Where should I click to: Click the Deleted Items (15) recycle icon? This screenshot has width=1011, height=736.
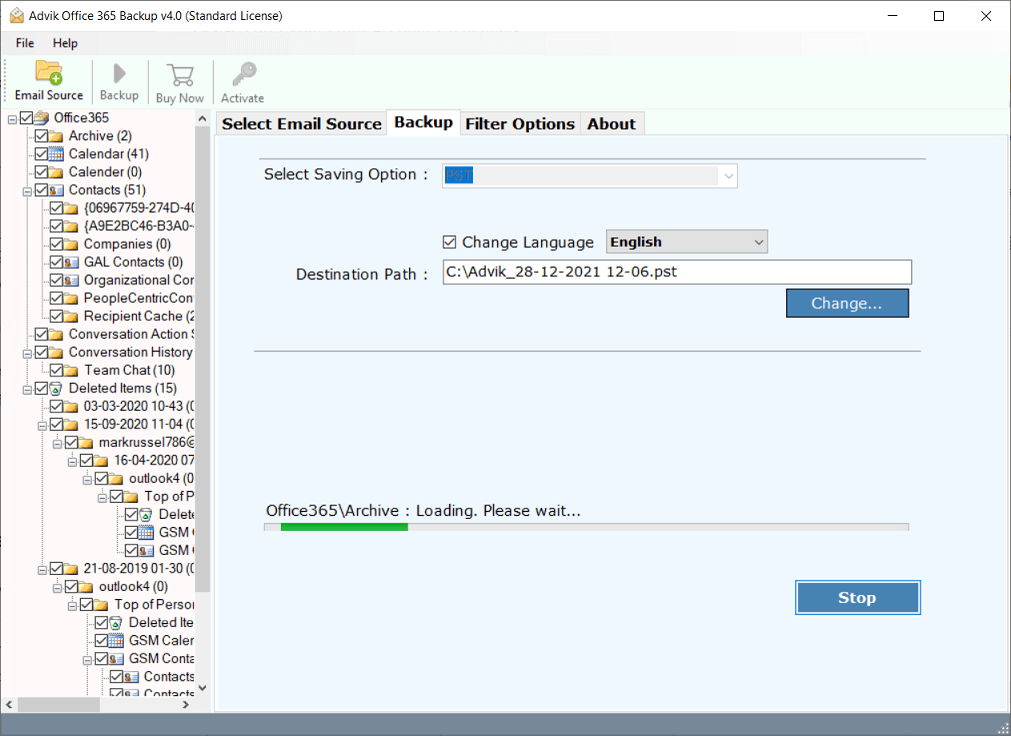pos(56,389)
